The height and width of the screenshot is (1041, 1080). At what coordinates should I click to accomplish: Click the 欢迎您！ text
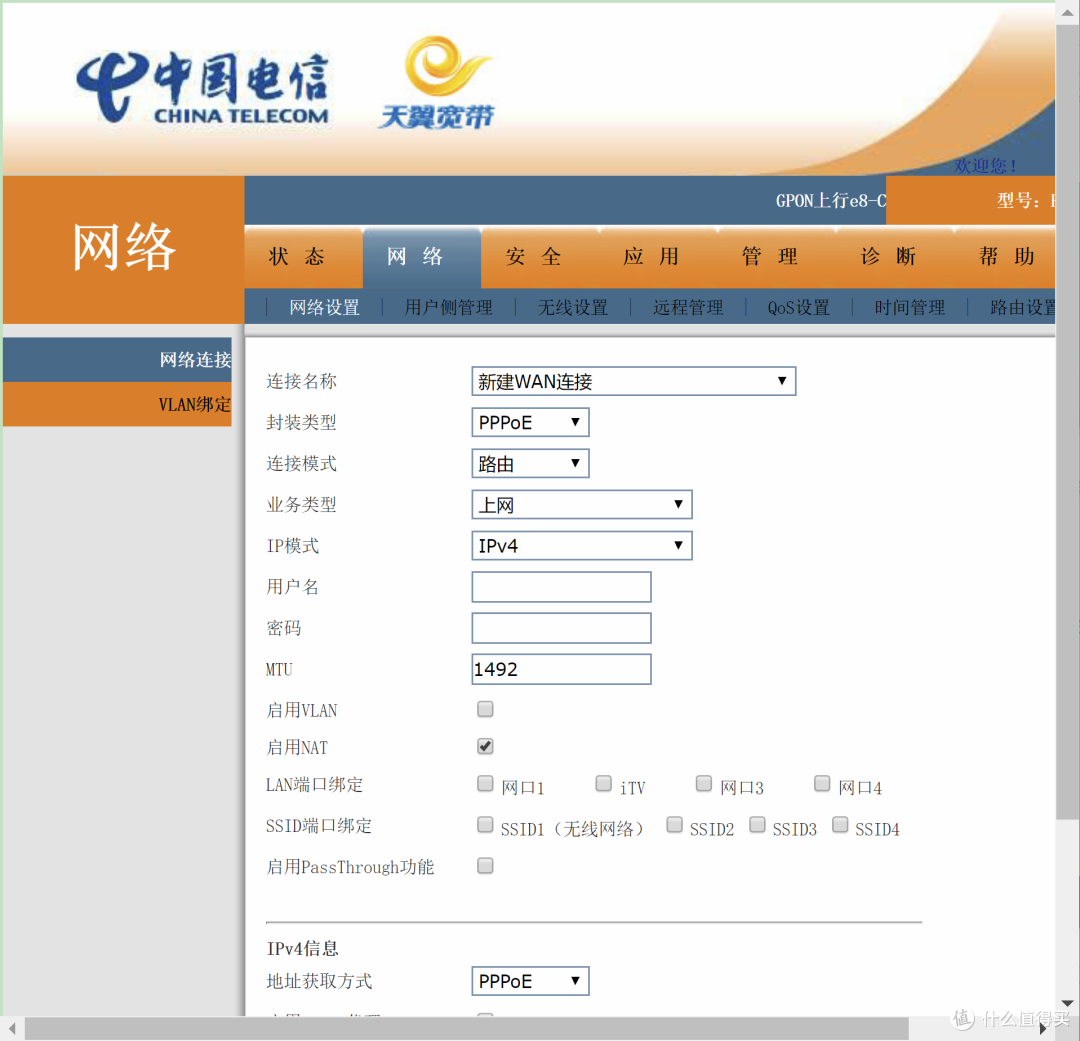985,165
